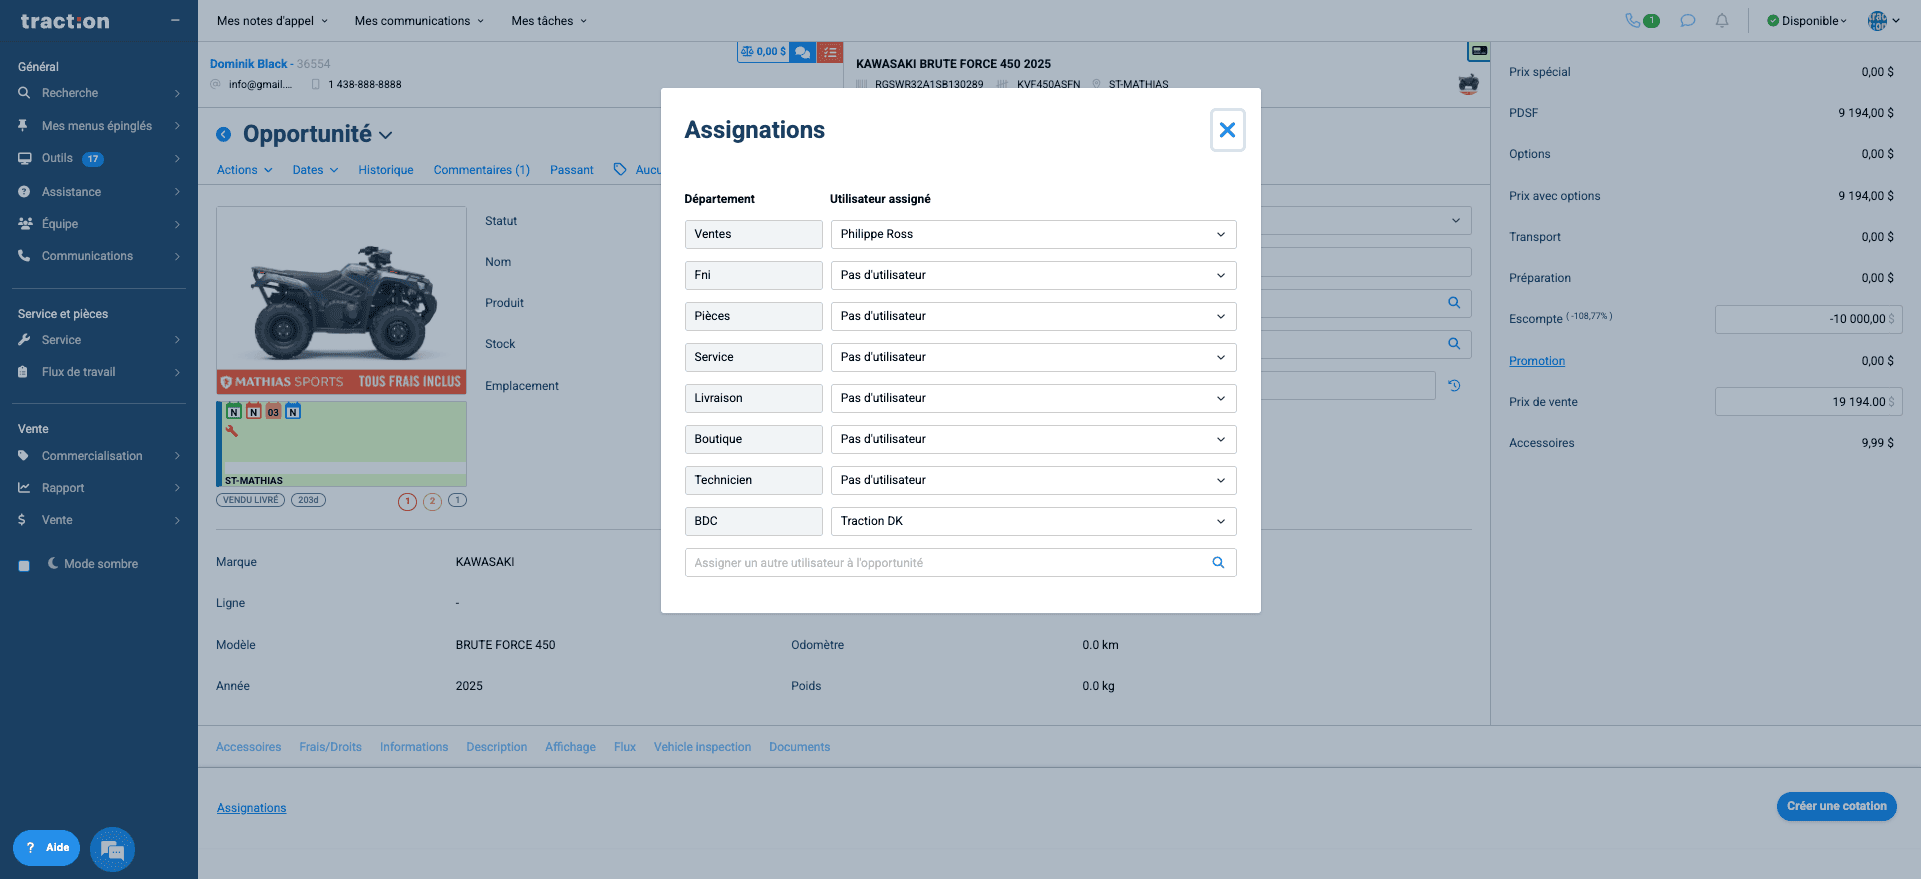
Task: Click the Escompte amount field
Action: point(1808,319)
